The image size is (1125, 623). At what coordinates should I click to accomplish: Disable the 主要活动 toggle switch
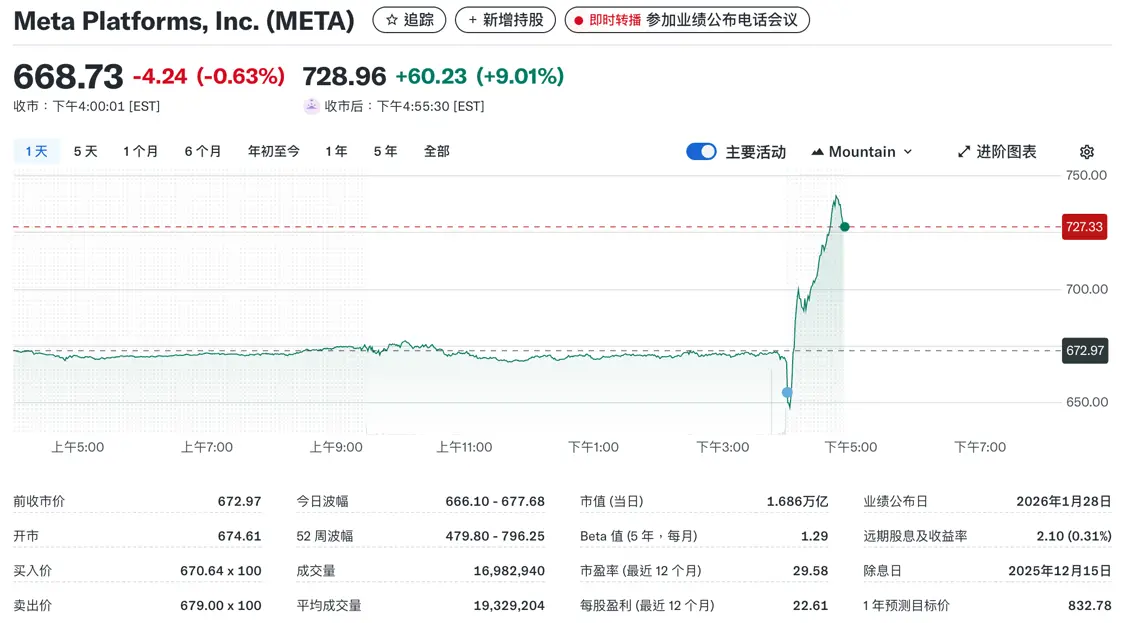[701, 151]
